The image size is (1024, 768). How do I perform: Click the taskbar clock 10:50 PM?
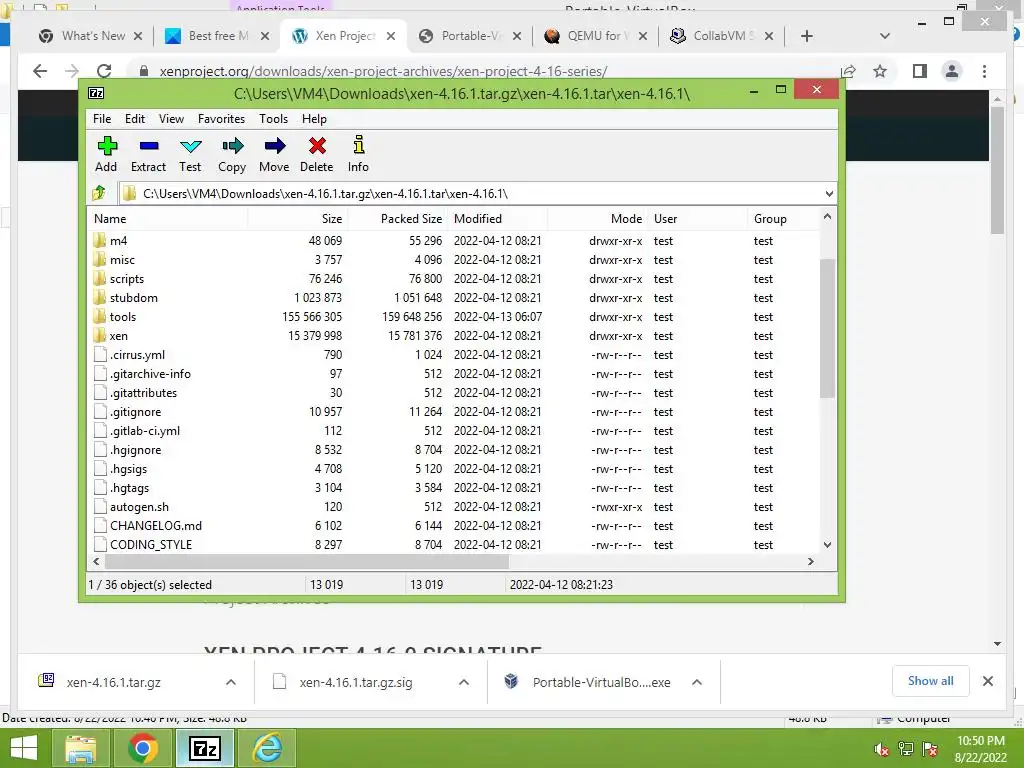pyautogui.click(x=980, y=741)
